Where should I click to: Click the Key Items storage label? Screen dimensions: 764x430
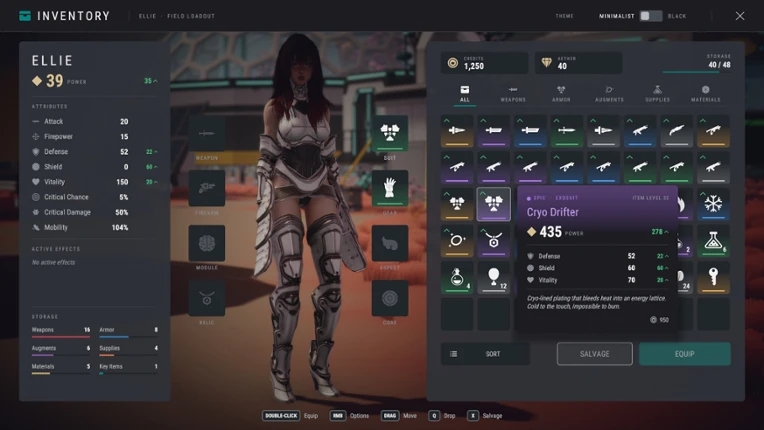(111, 367)
